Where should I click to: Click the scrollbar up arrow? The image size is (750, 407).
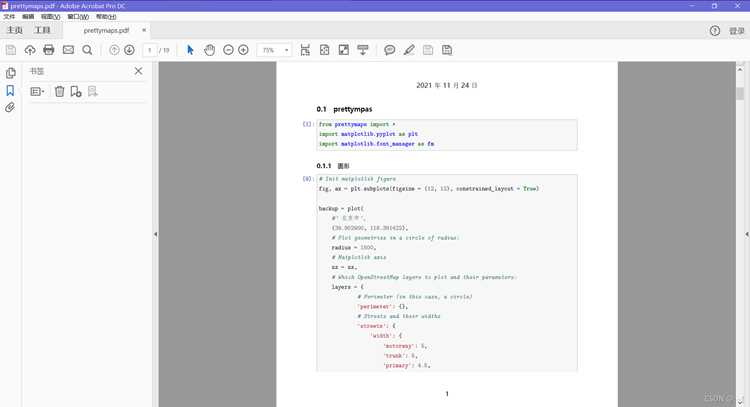[740, 69]
